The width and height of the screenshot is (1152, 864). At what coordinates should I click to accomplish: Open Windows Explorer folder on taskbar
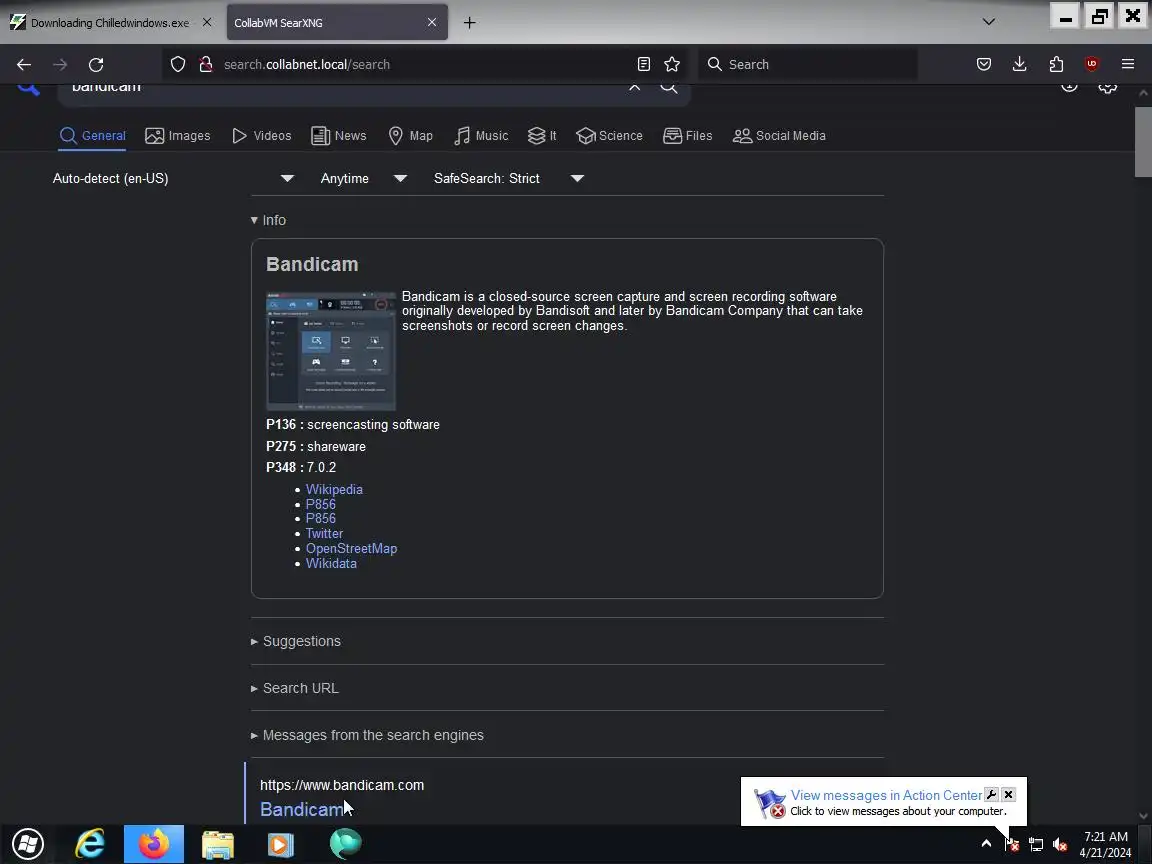217,844
